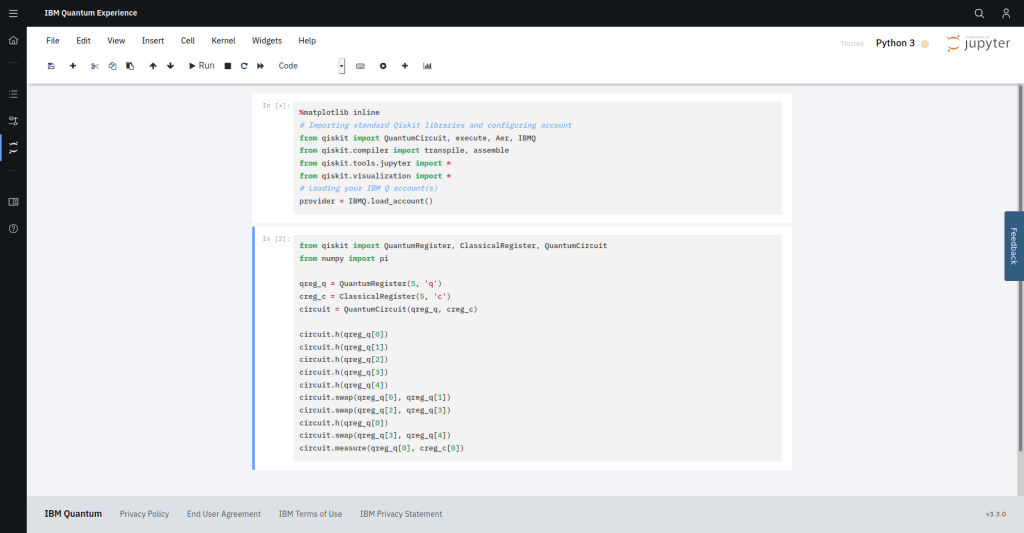Open the IBM Terms of Use link
The image size is (1024, 533).
point(310,514)
